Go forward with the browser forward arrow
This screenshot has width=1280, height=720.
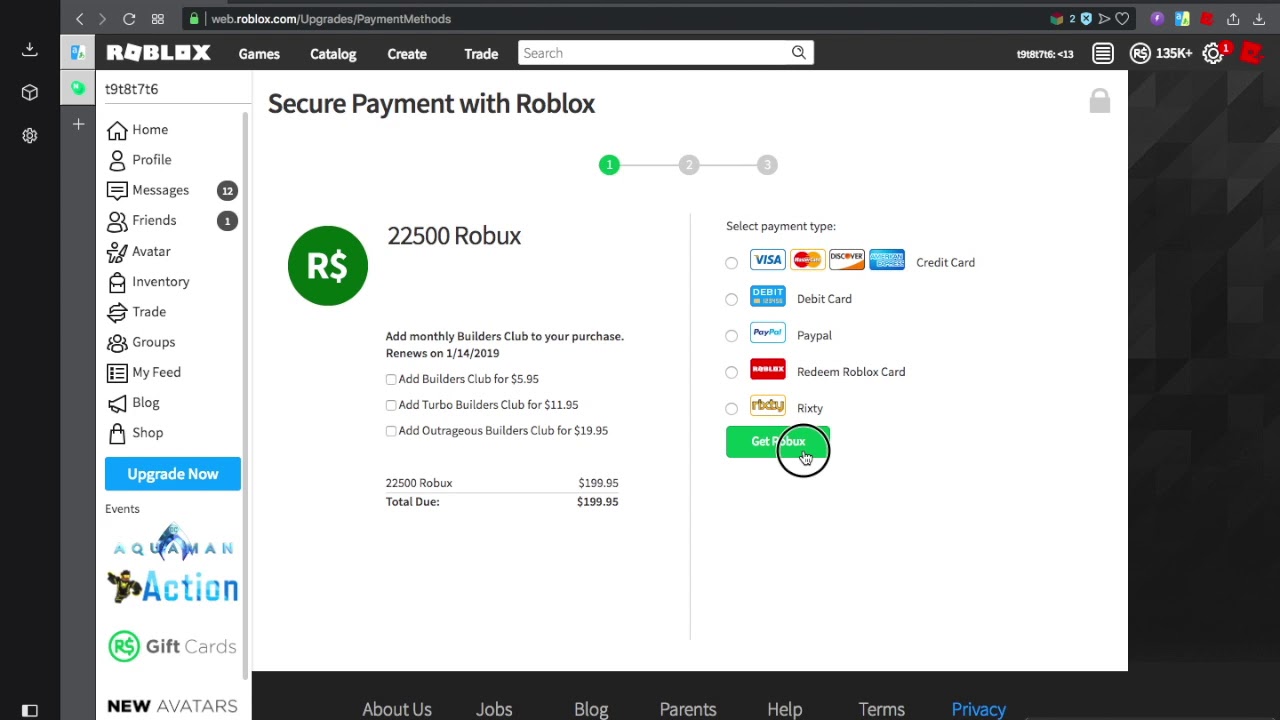coord(103,19)
